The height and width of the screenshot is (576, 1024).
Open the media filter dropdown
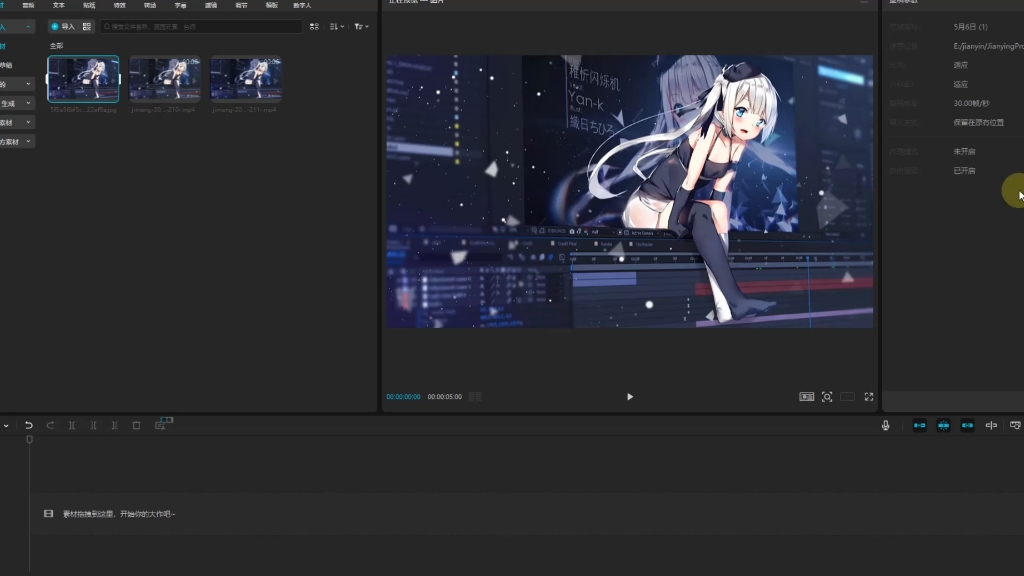[361, 27]
